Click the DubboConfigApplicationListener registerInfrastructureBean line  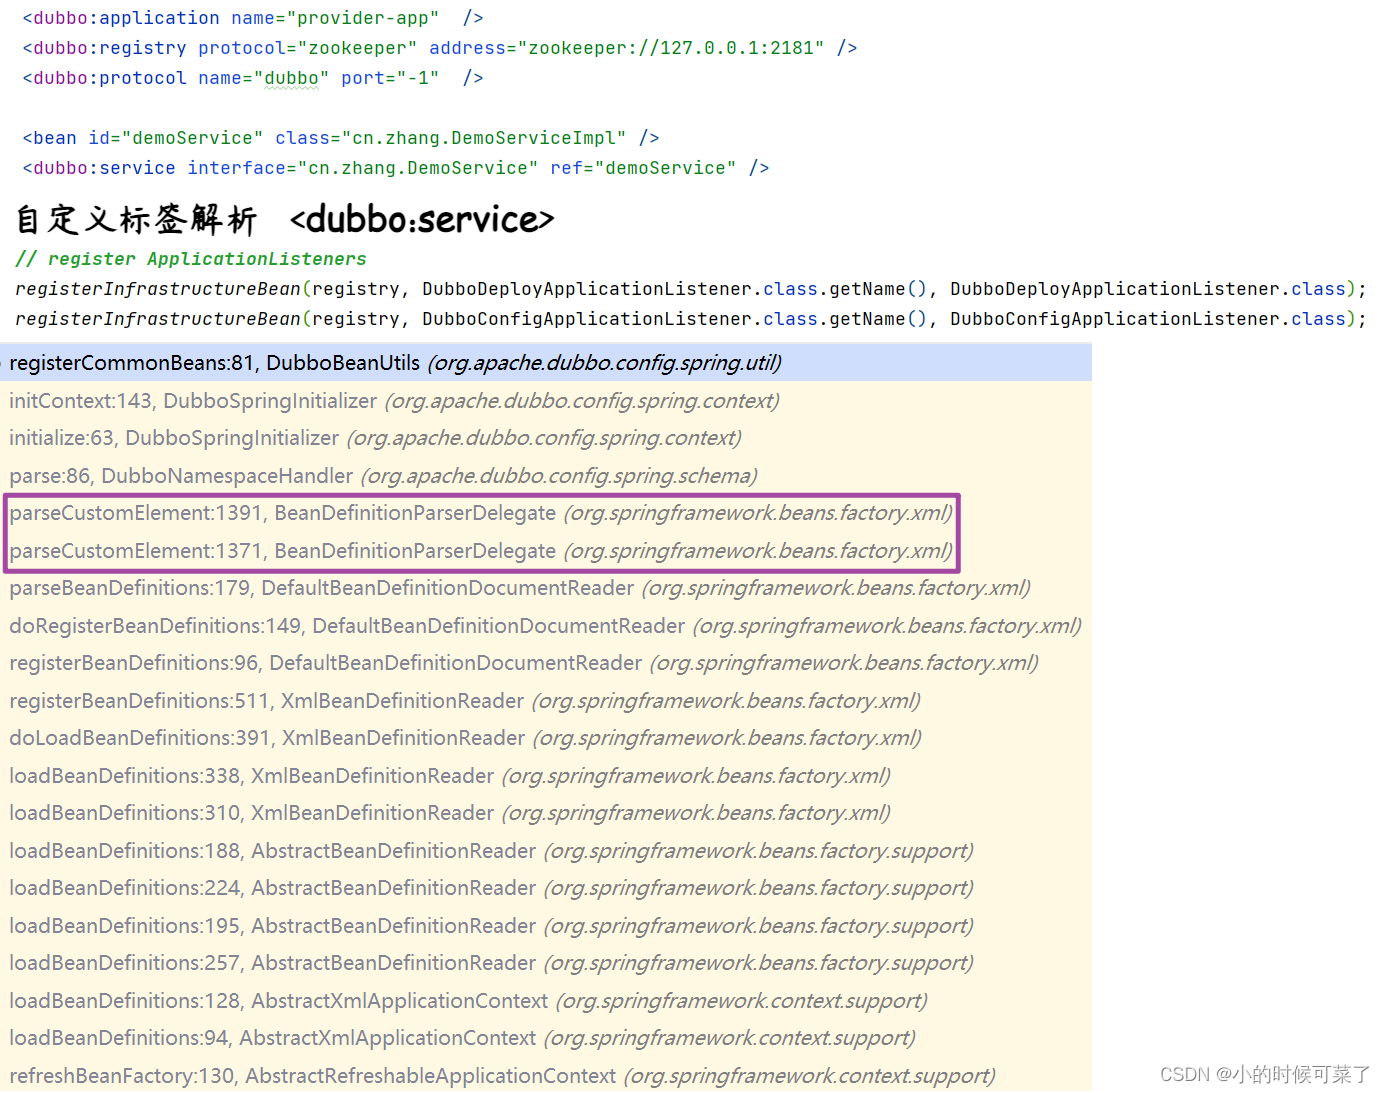point(691,319)
